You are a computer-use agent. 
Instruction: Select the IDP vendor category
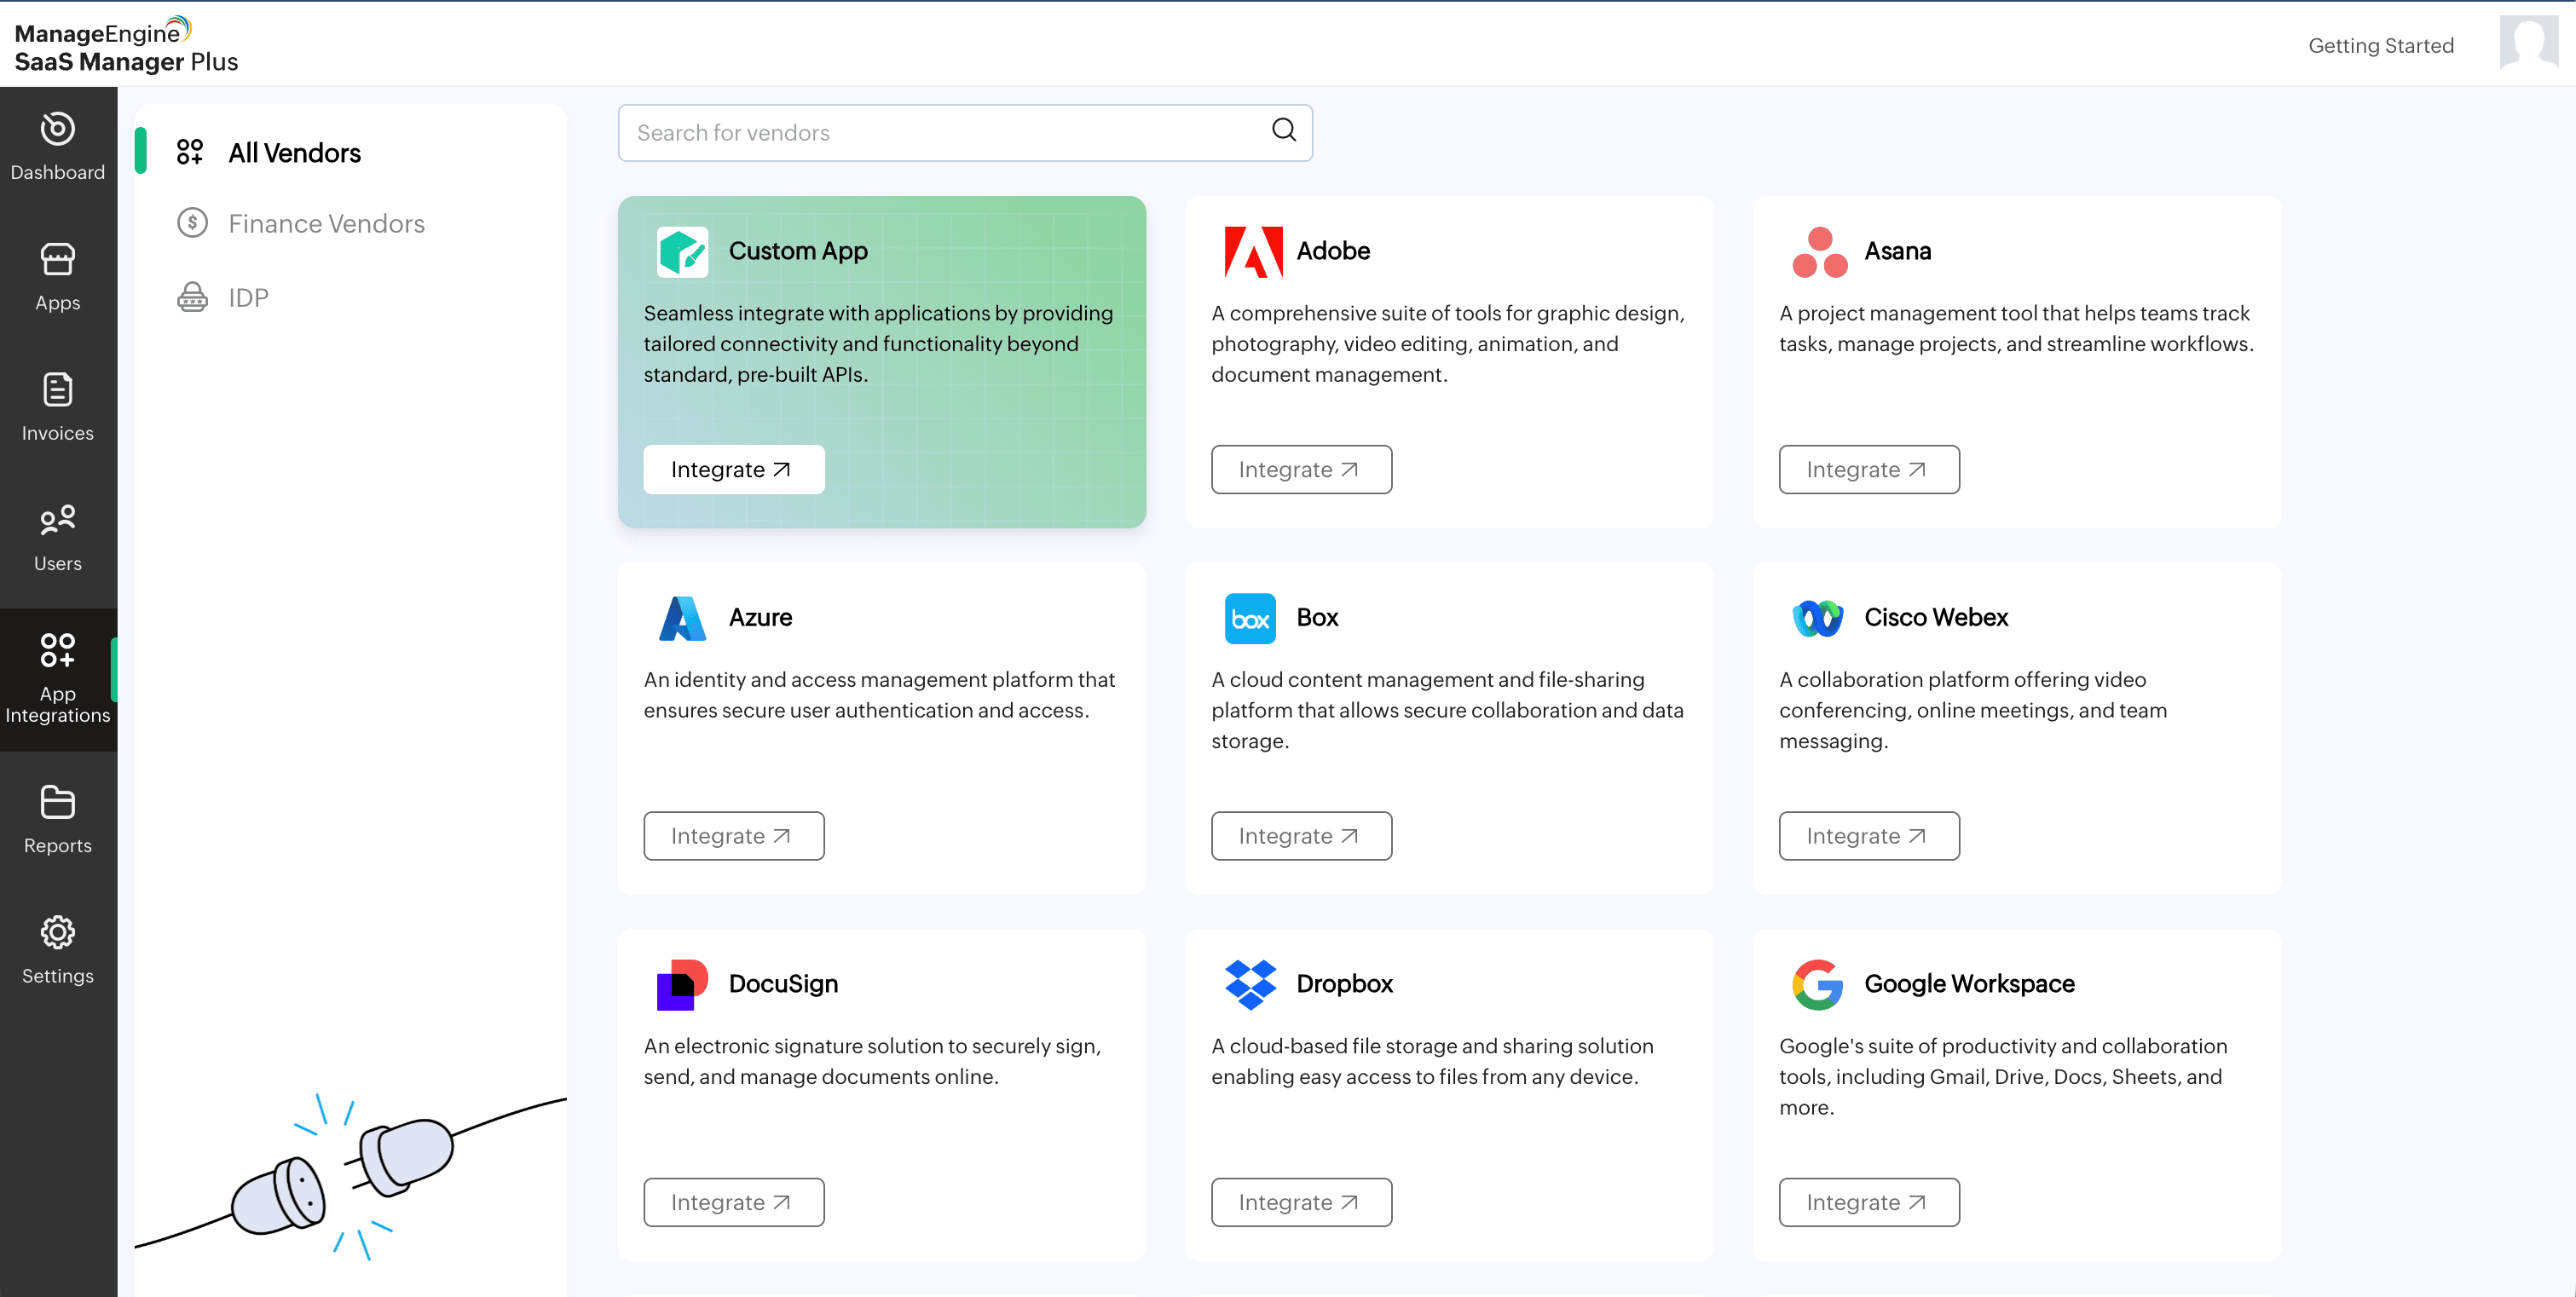(247, 298)
